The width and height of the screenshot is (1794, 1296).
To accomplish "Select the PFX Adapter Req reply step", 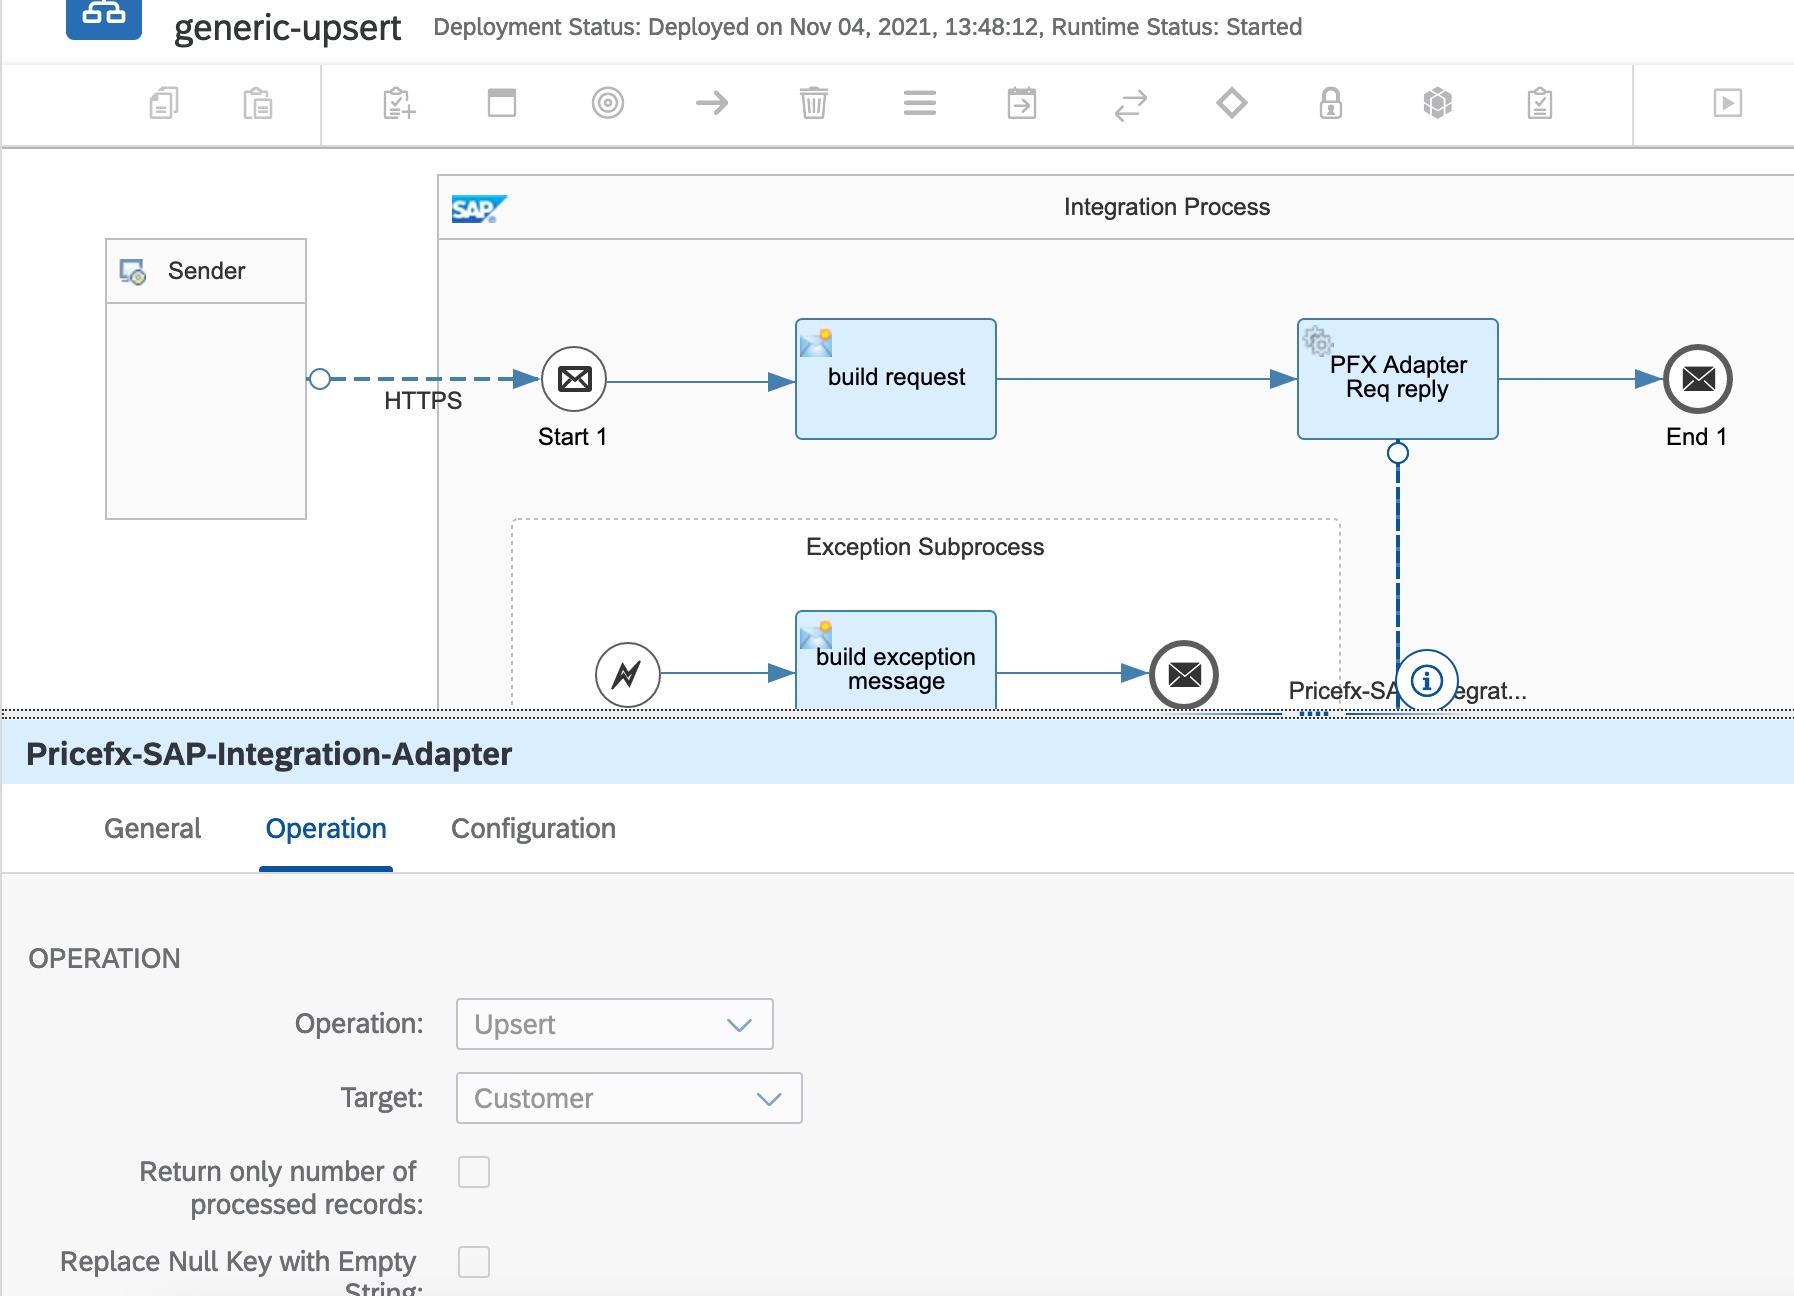I will (x=1397, y=379).
